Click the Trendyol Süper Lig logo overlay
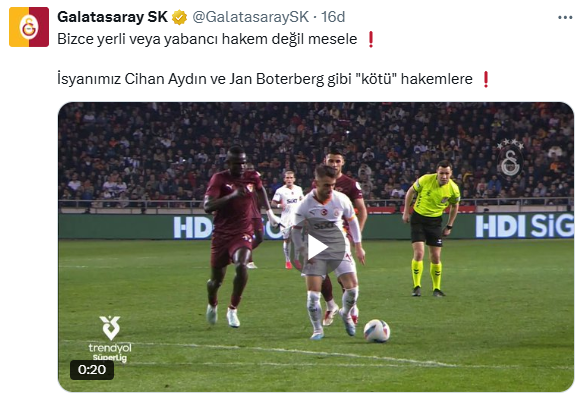Screen dimensions: 584x404 110,339
